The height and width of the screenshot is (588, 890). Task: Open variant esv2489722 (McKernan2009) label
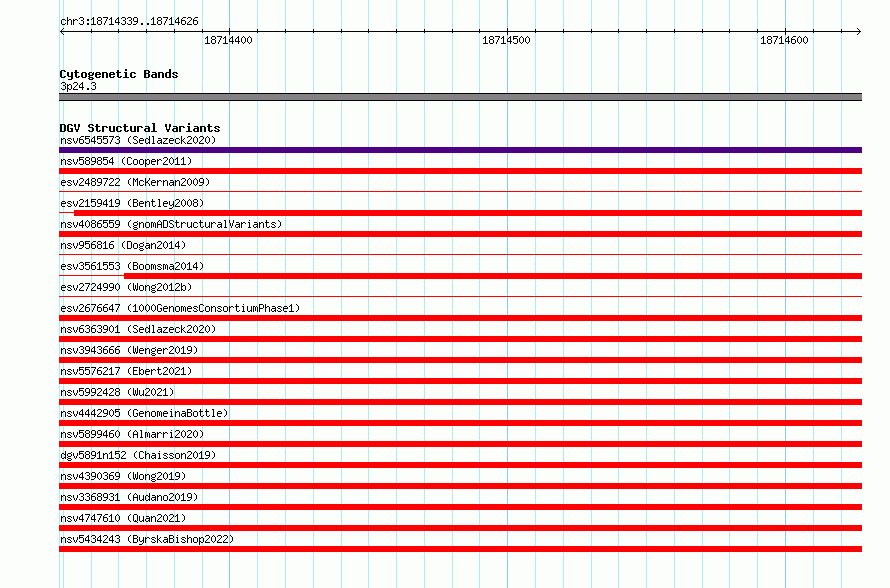coord(135,182)
